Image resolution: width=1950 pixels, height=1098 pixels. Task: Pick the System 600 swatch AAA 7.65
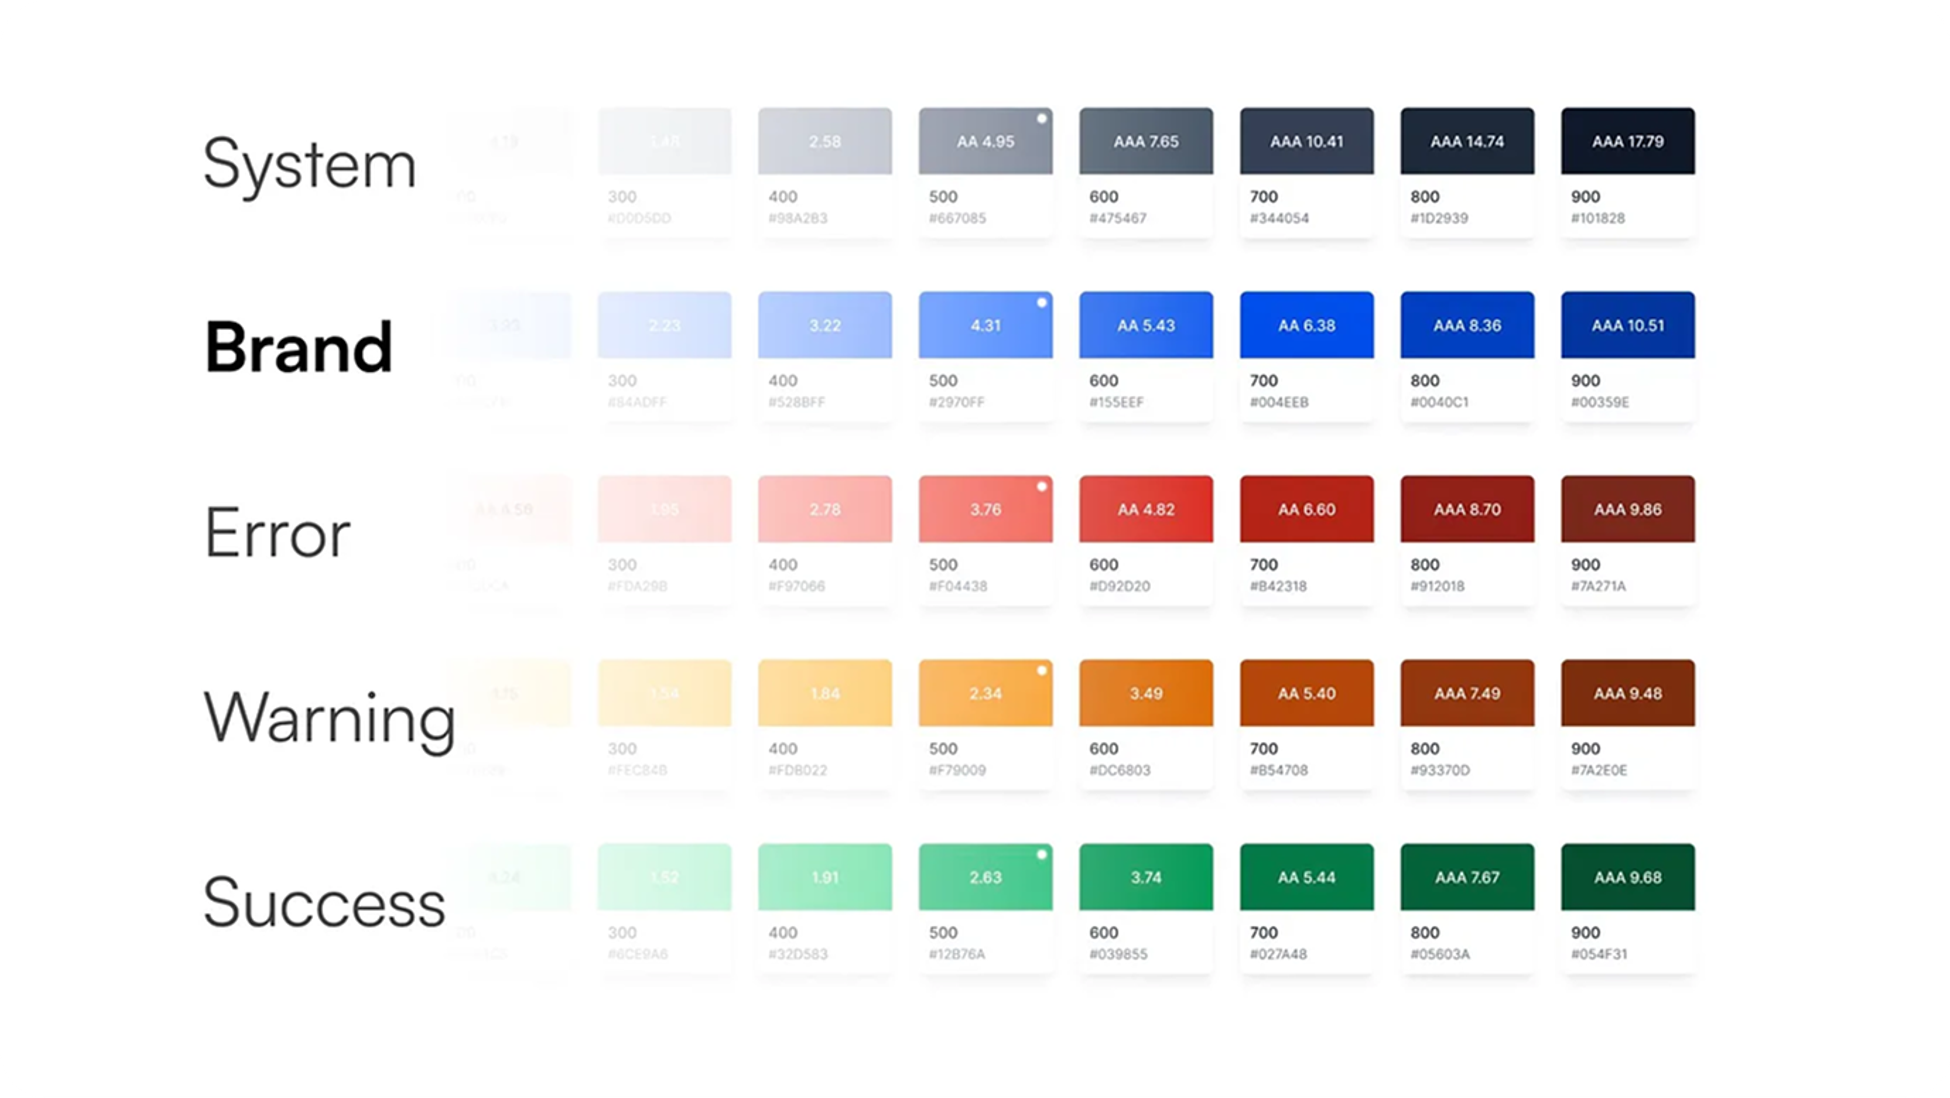coord(1146,141)
